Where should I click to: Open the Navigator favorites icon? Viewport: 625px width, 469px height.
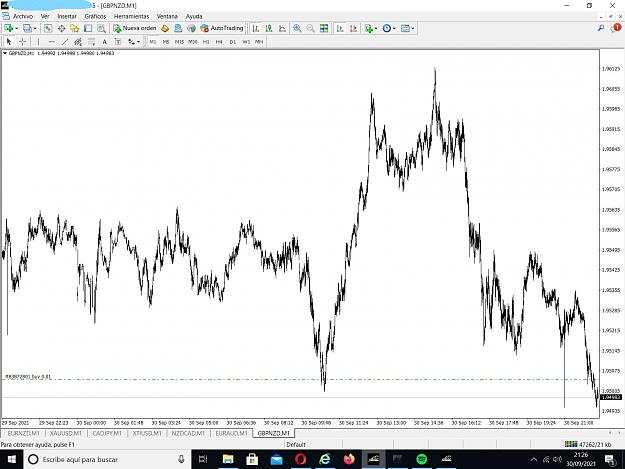(75, 28)
